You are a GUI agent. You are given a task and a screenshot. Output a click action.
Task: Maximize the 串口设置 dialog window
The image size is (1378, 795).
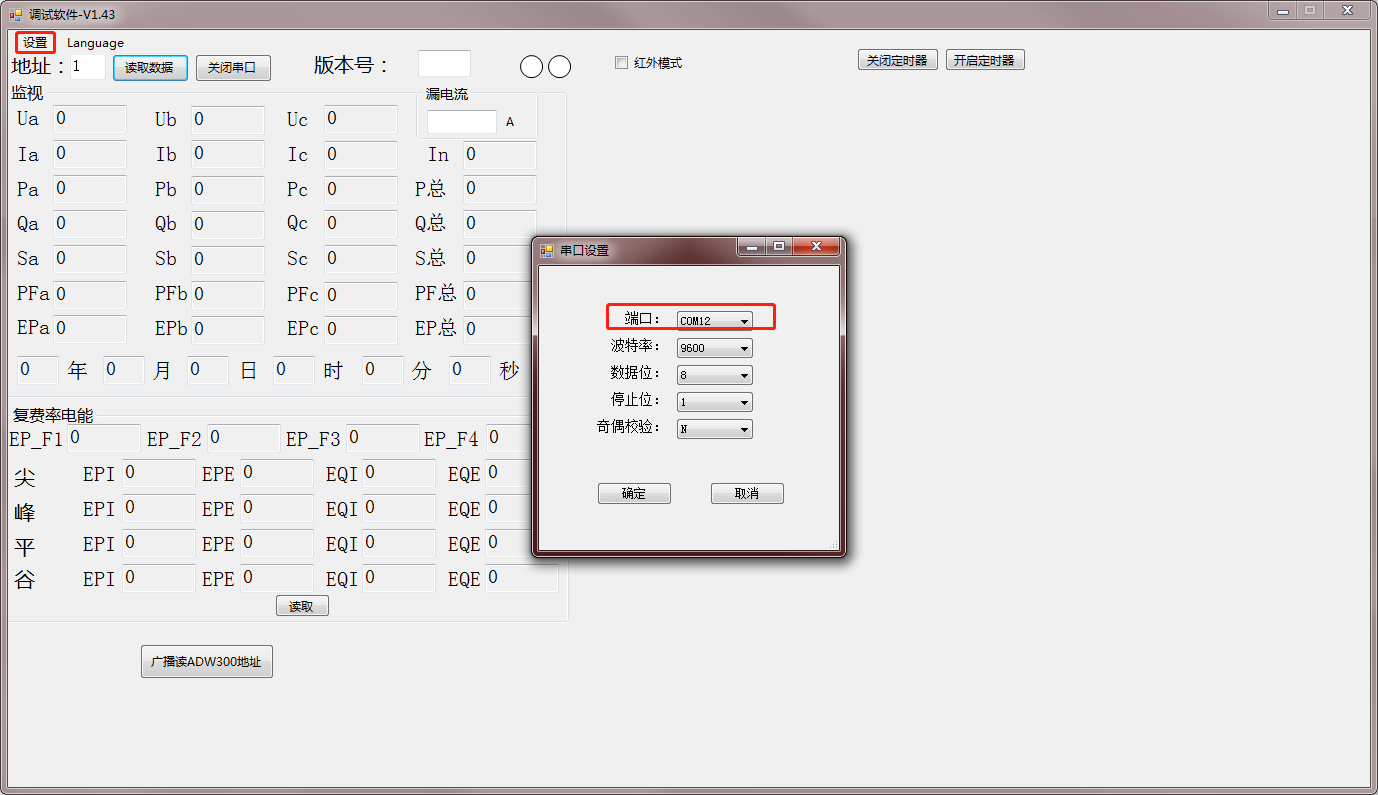tap(779, 246)
